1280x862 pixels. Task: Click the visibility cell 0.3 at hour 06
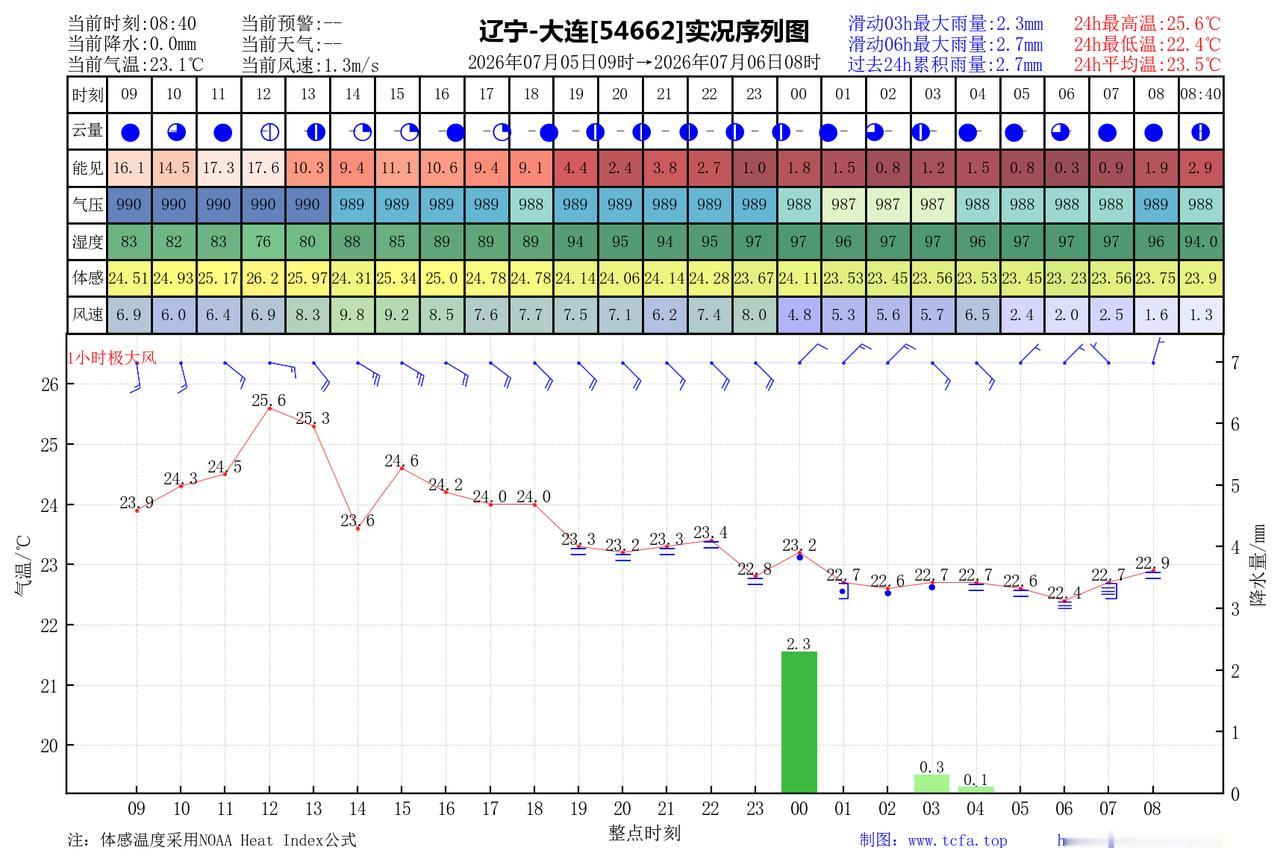click(x=1067, y=168)
